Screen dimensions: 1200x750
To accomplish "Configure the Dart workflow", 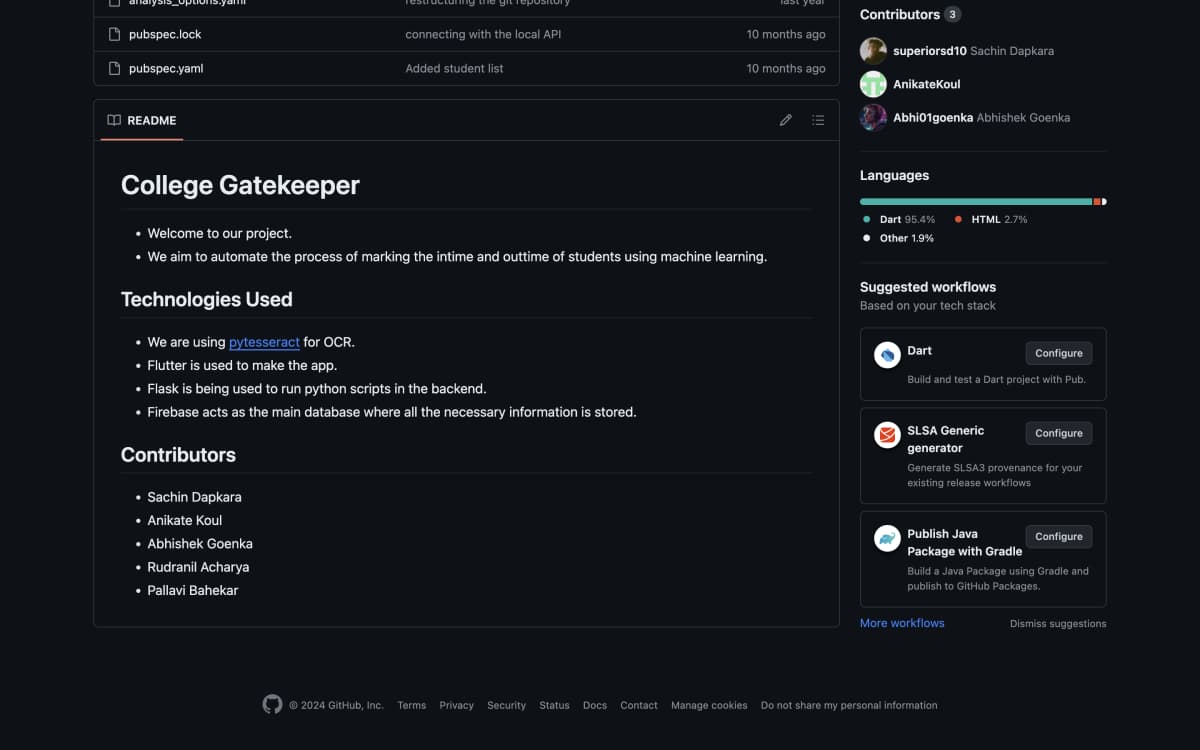I will (x=1058, y=353).
